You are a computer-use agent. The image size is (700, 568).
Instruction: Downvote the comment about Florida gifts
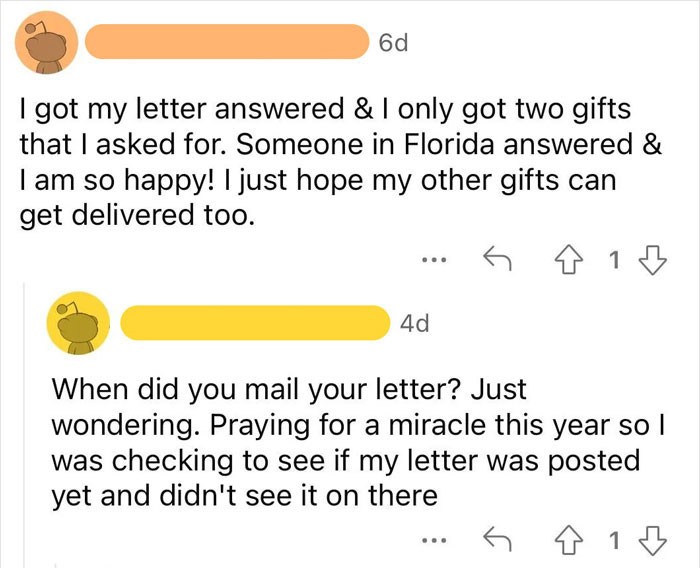point(653,259)
